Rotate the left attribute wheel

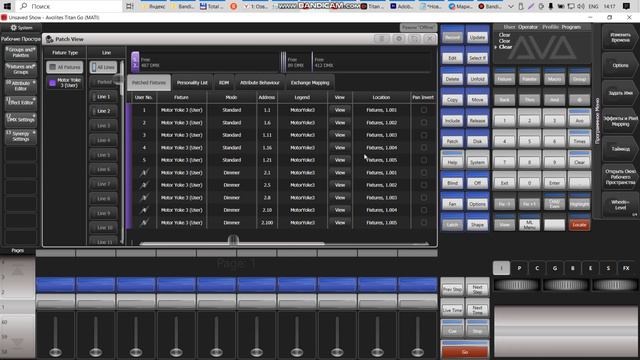click(x=517, y=285)
